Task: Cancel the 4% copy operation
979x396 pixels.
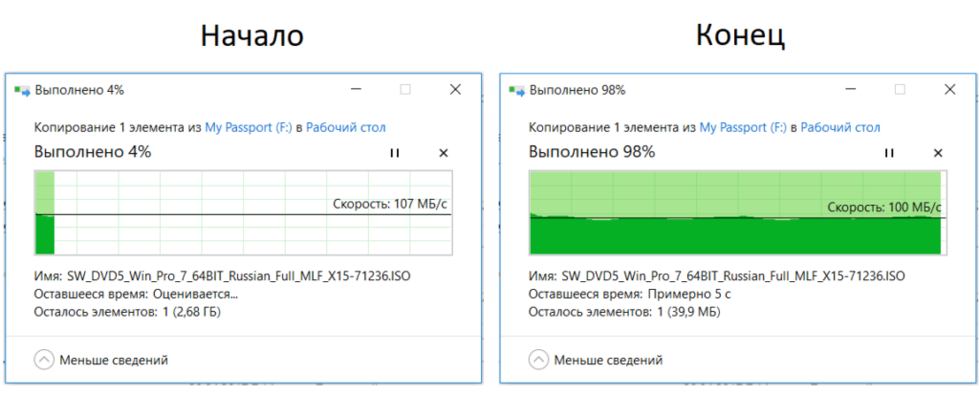Action: pyautogui.click(x=443, y=153)
